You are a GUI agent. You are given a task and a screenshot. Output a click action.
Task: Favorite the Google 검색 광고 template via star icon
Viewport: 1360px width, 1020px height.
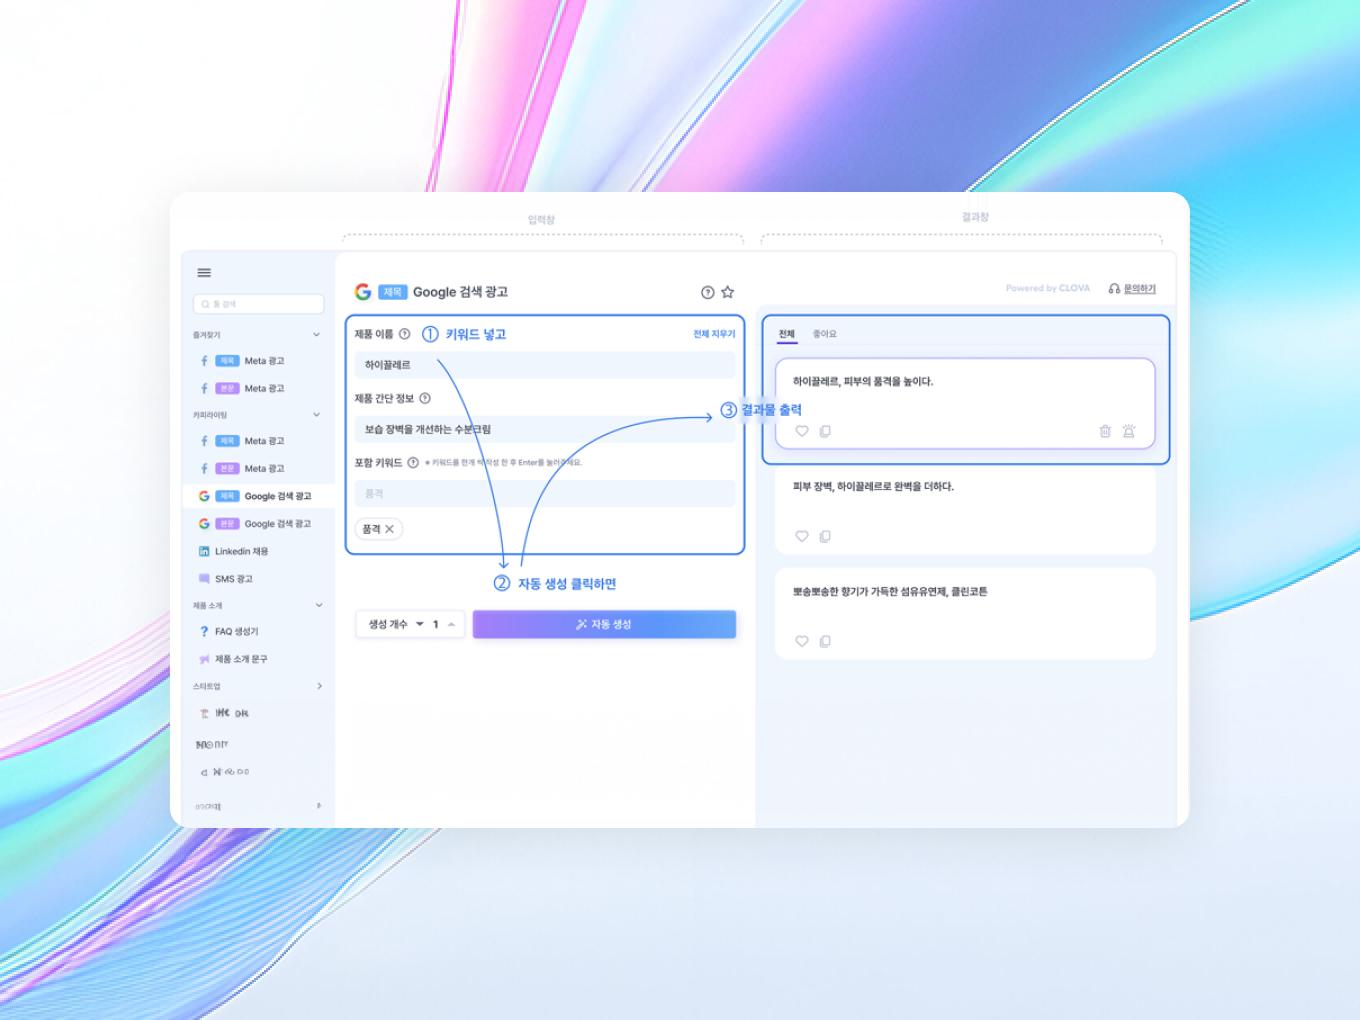pos(727,292)
